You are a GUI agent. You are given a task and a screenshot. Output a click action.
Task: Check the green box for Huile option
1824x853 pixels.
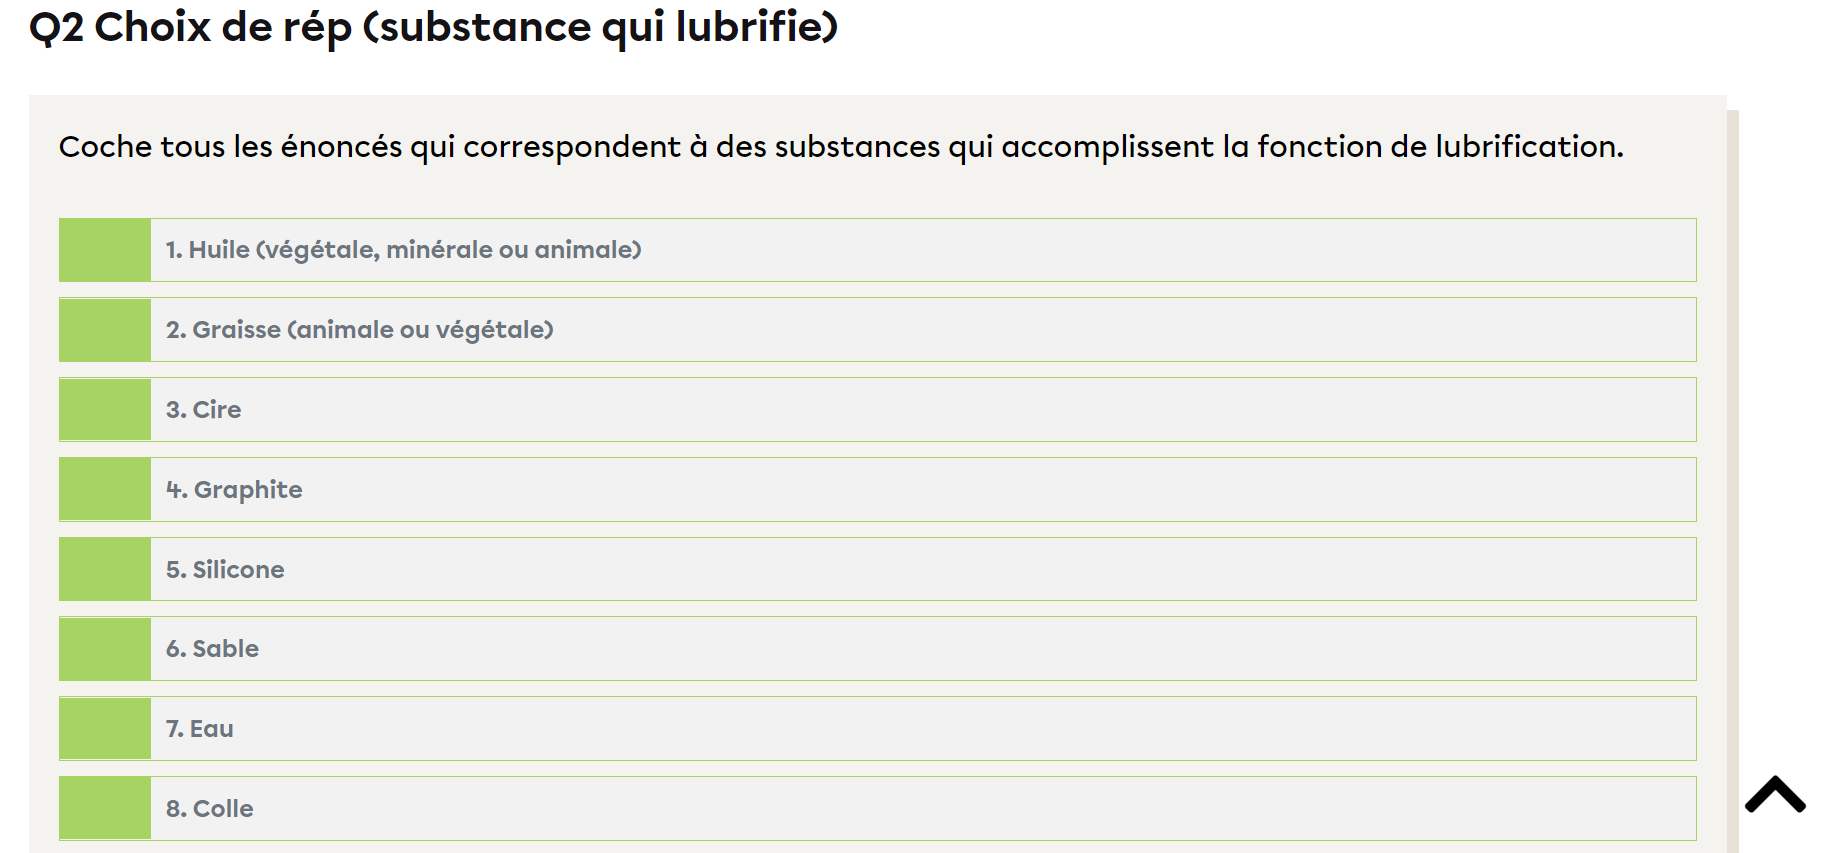(x=105, y=250)
